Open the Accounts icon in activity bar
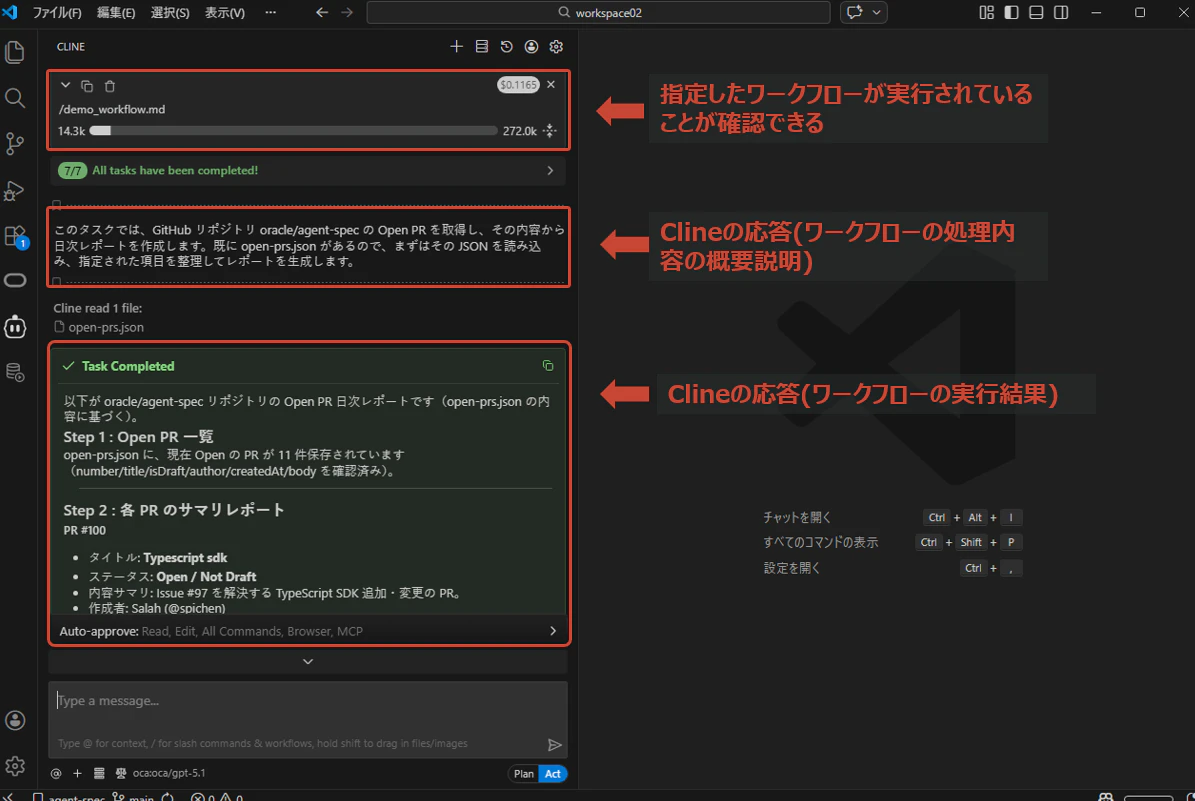The height and width of the screenshot is (801, 1195). [15, 720]
